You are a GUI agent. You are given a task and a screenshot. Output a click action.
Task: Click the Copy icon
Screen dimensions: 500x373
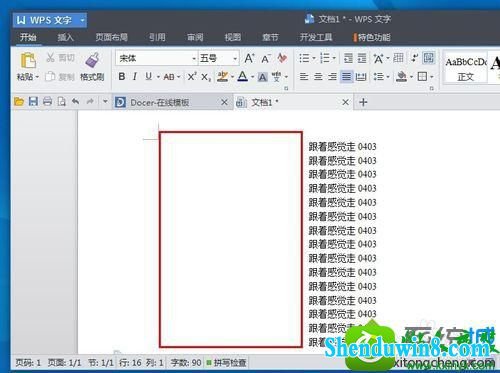pyautogui.click(x=50, y=77)
